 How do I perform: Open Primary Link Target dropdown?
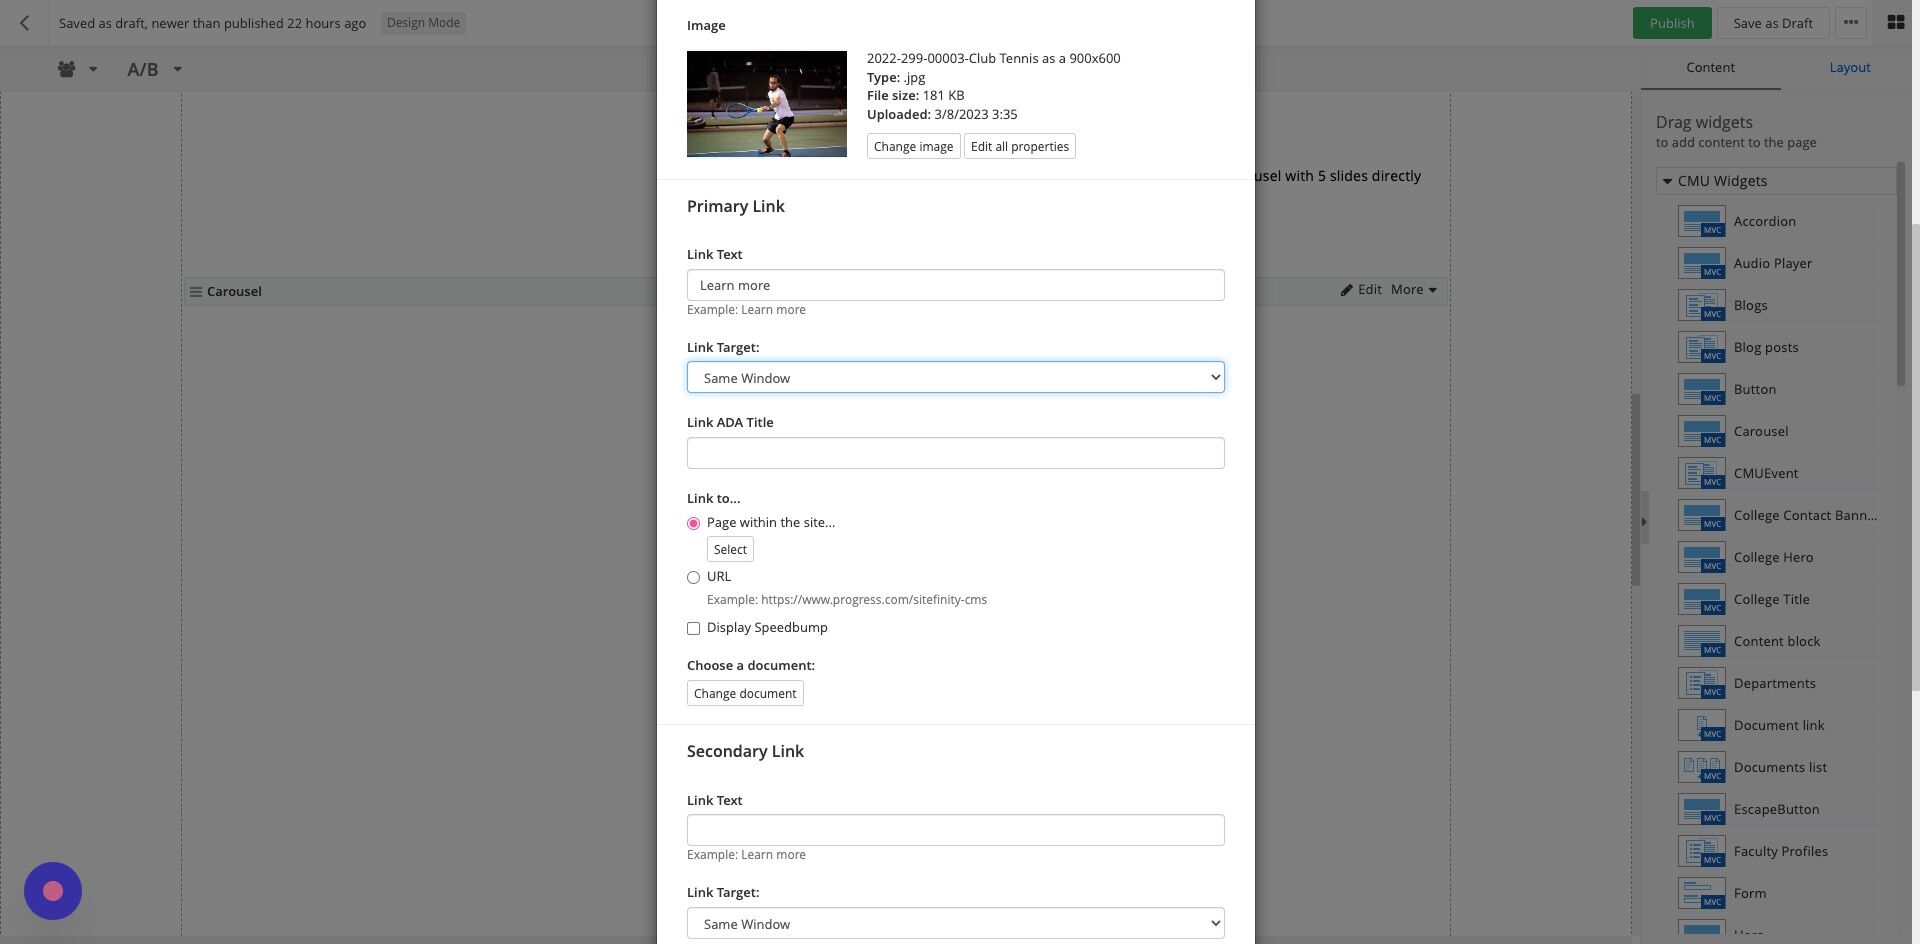coord(955,378)
